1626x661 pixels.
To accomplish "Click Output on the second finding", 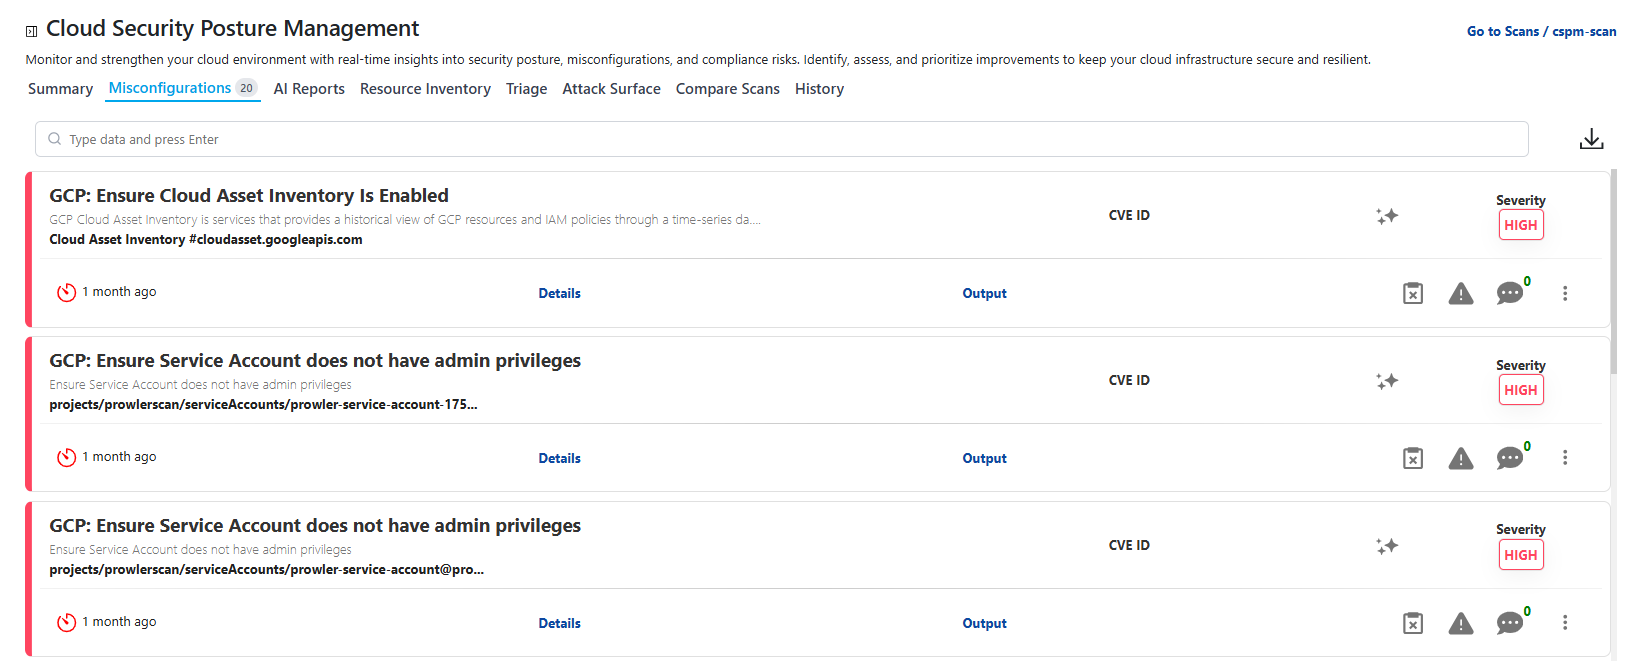I will point(984,457).
